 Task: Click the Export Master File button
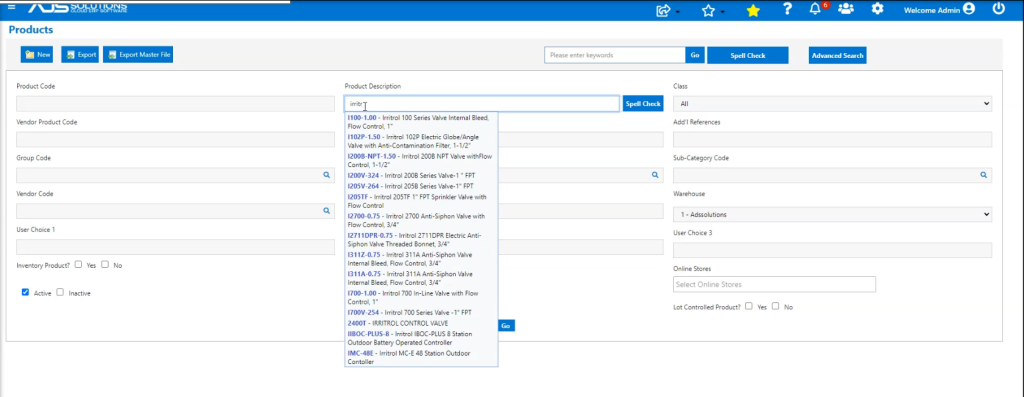[138, 55]
